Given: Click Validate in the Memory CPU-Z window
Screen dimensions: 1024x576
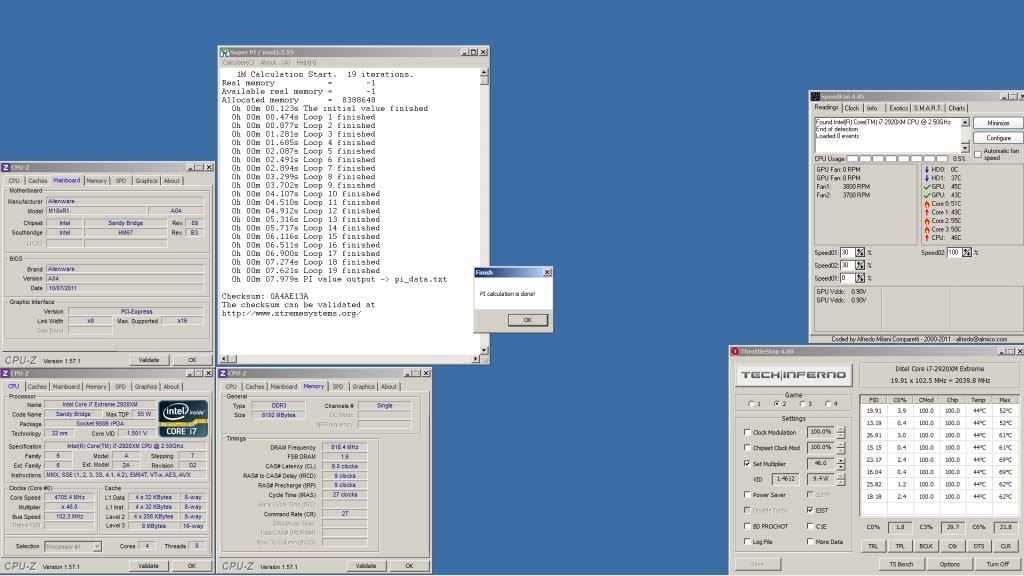Looking at the screenshot, I should click(x=366, y=566).
